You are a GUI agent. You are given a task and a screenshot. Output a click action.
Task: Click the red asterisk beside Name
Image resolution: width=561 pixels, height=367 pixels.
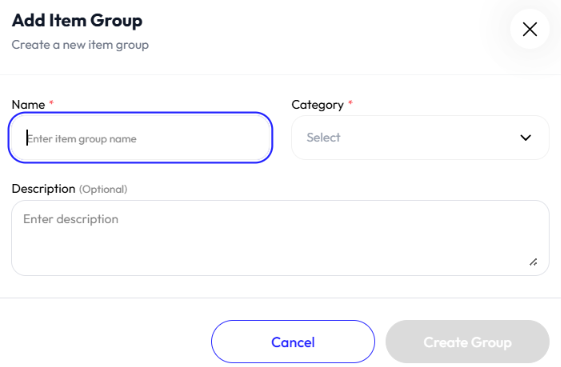point(51,103)
